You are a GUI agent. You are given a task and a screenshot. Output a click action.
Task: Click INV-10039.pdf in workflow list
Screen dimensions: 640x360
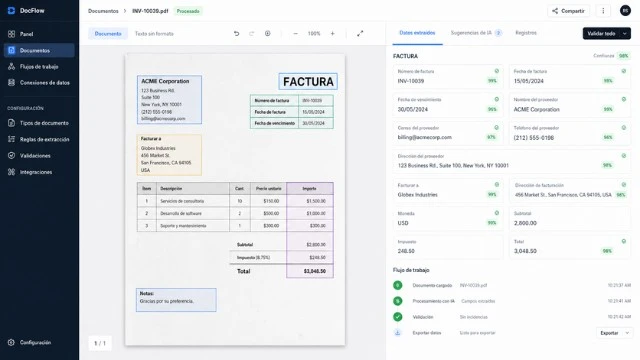click(473, 285)
